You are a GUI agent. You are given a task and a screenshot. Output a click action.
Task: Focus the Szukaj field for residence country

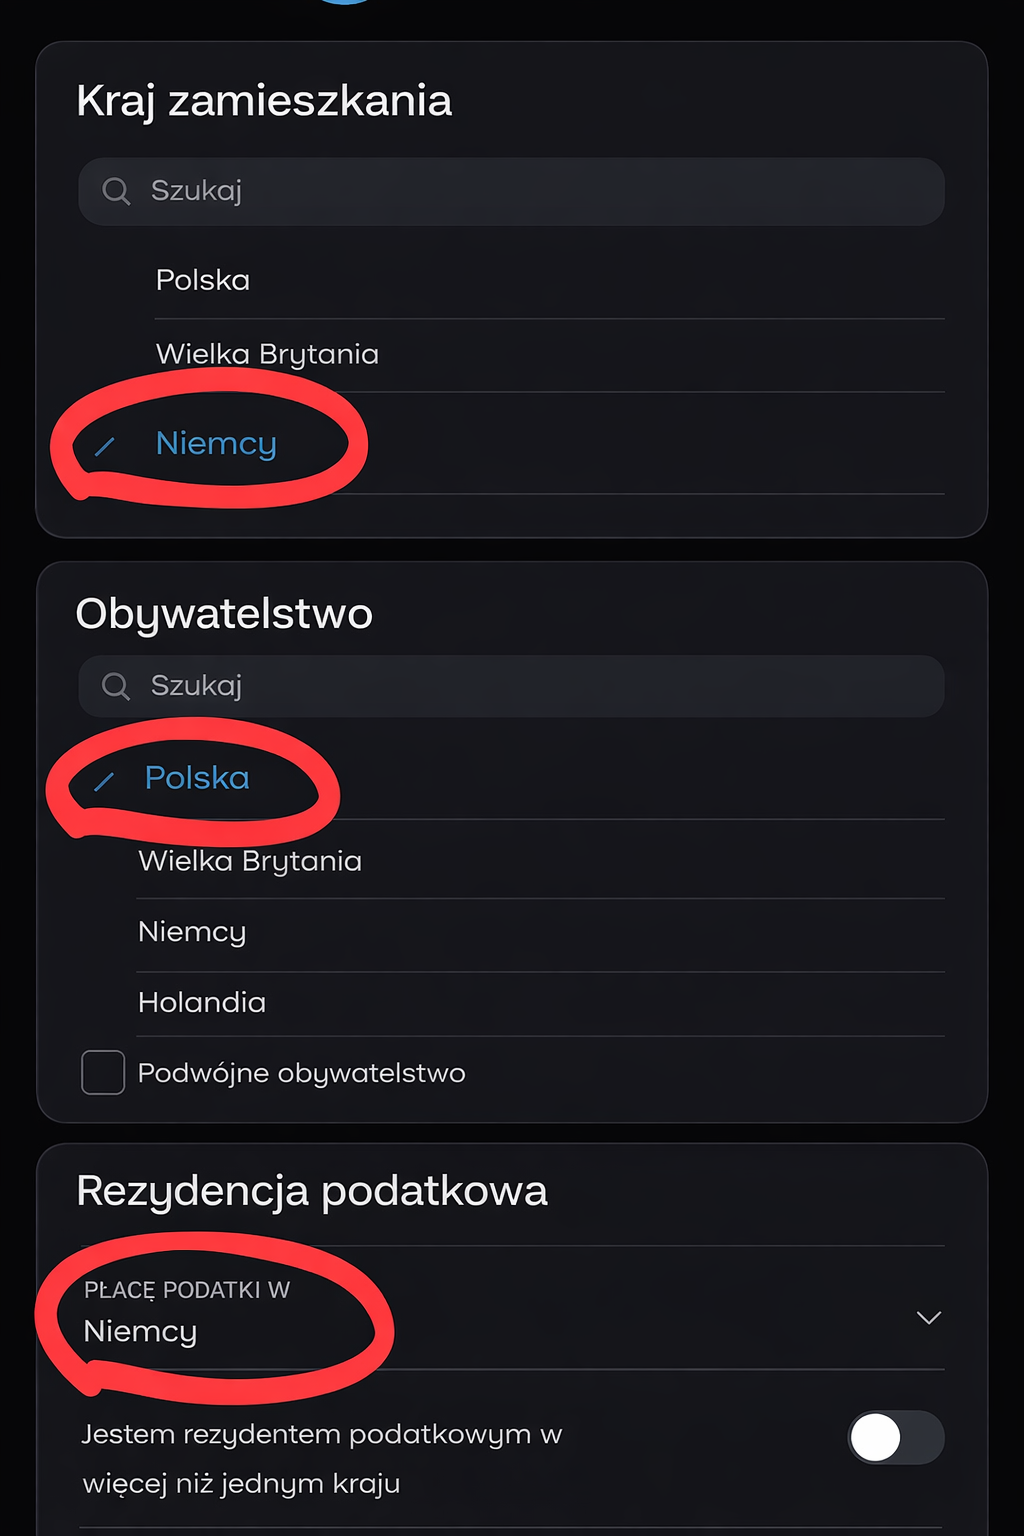point(540,191)
